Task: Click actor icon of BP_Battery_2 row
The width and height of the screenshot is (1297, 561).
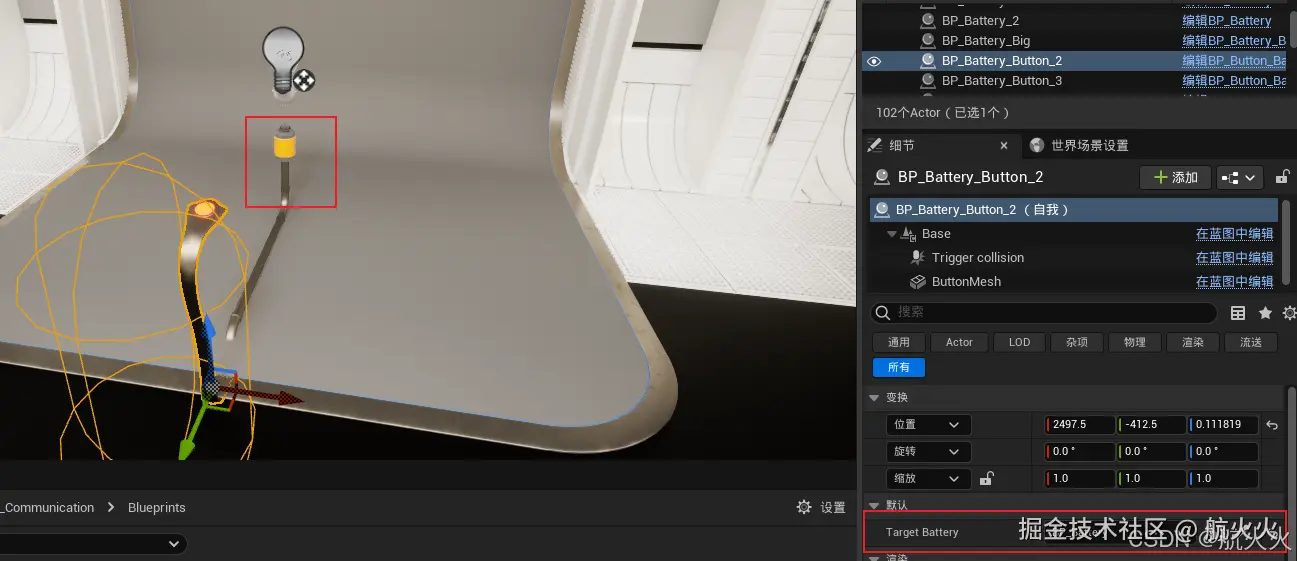Action: 928,20
